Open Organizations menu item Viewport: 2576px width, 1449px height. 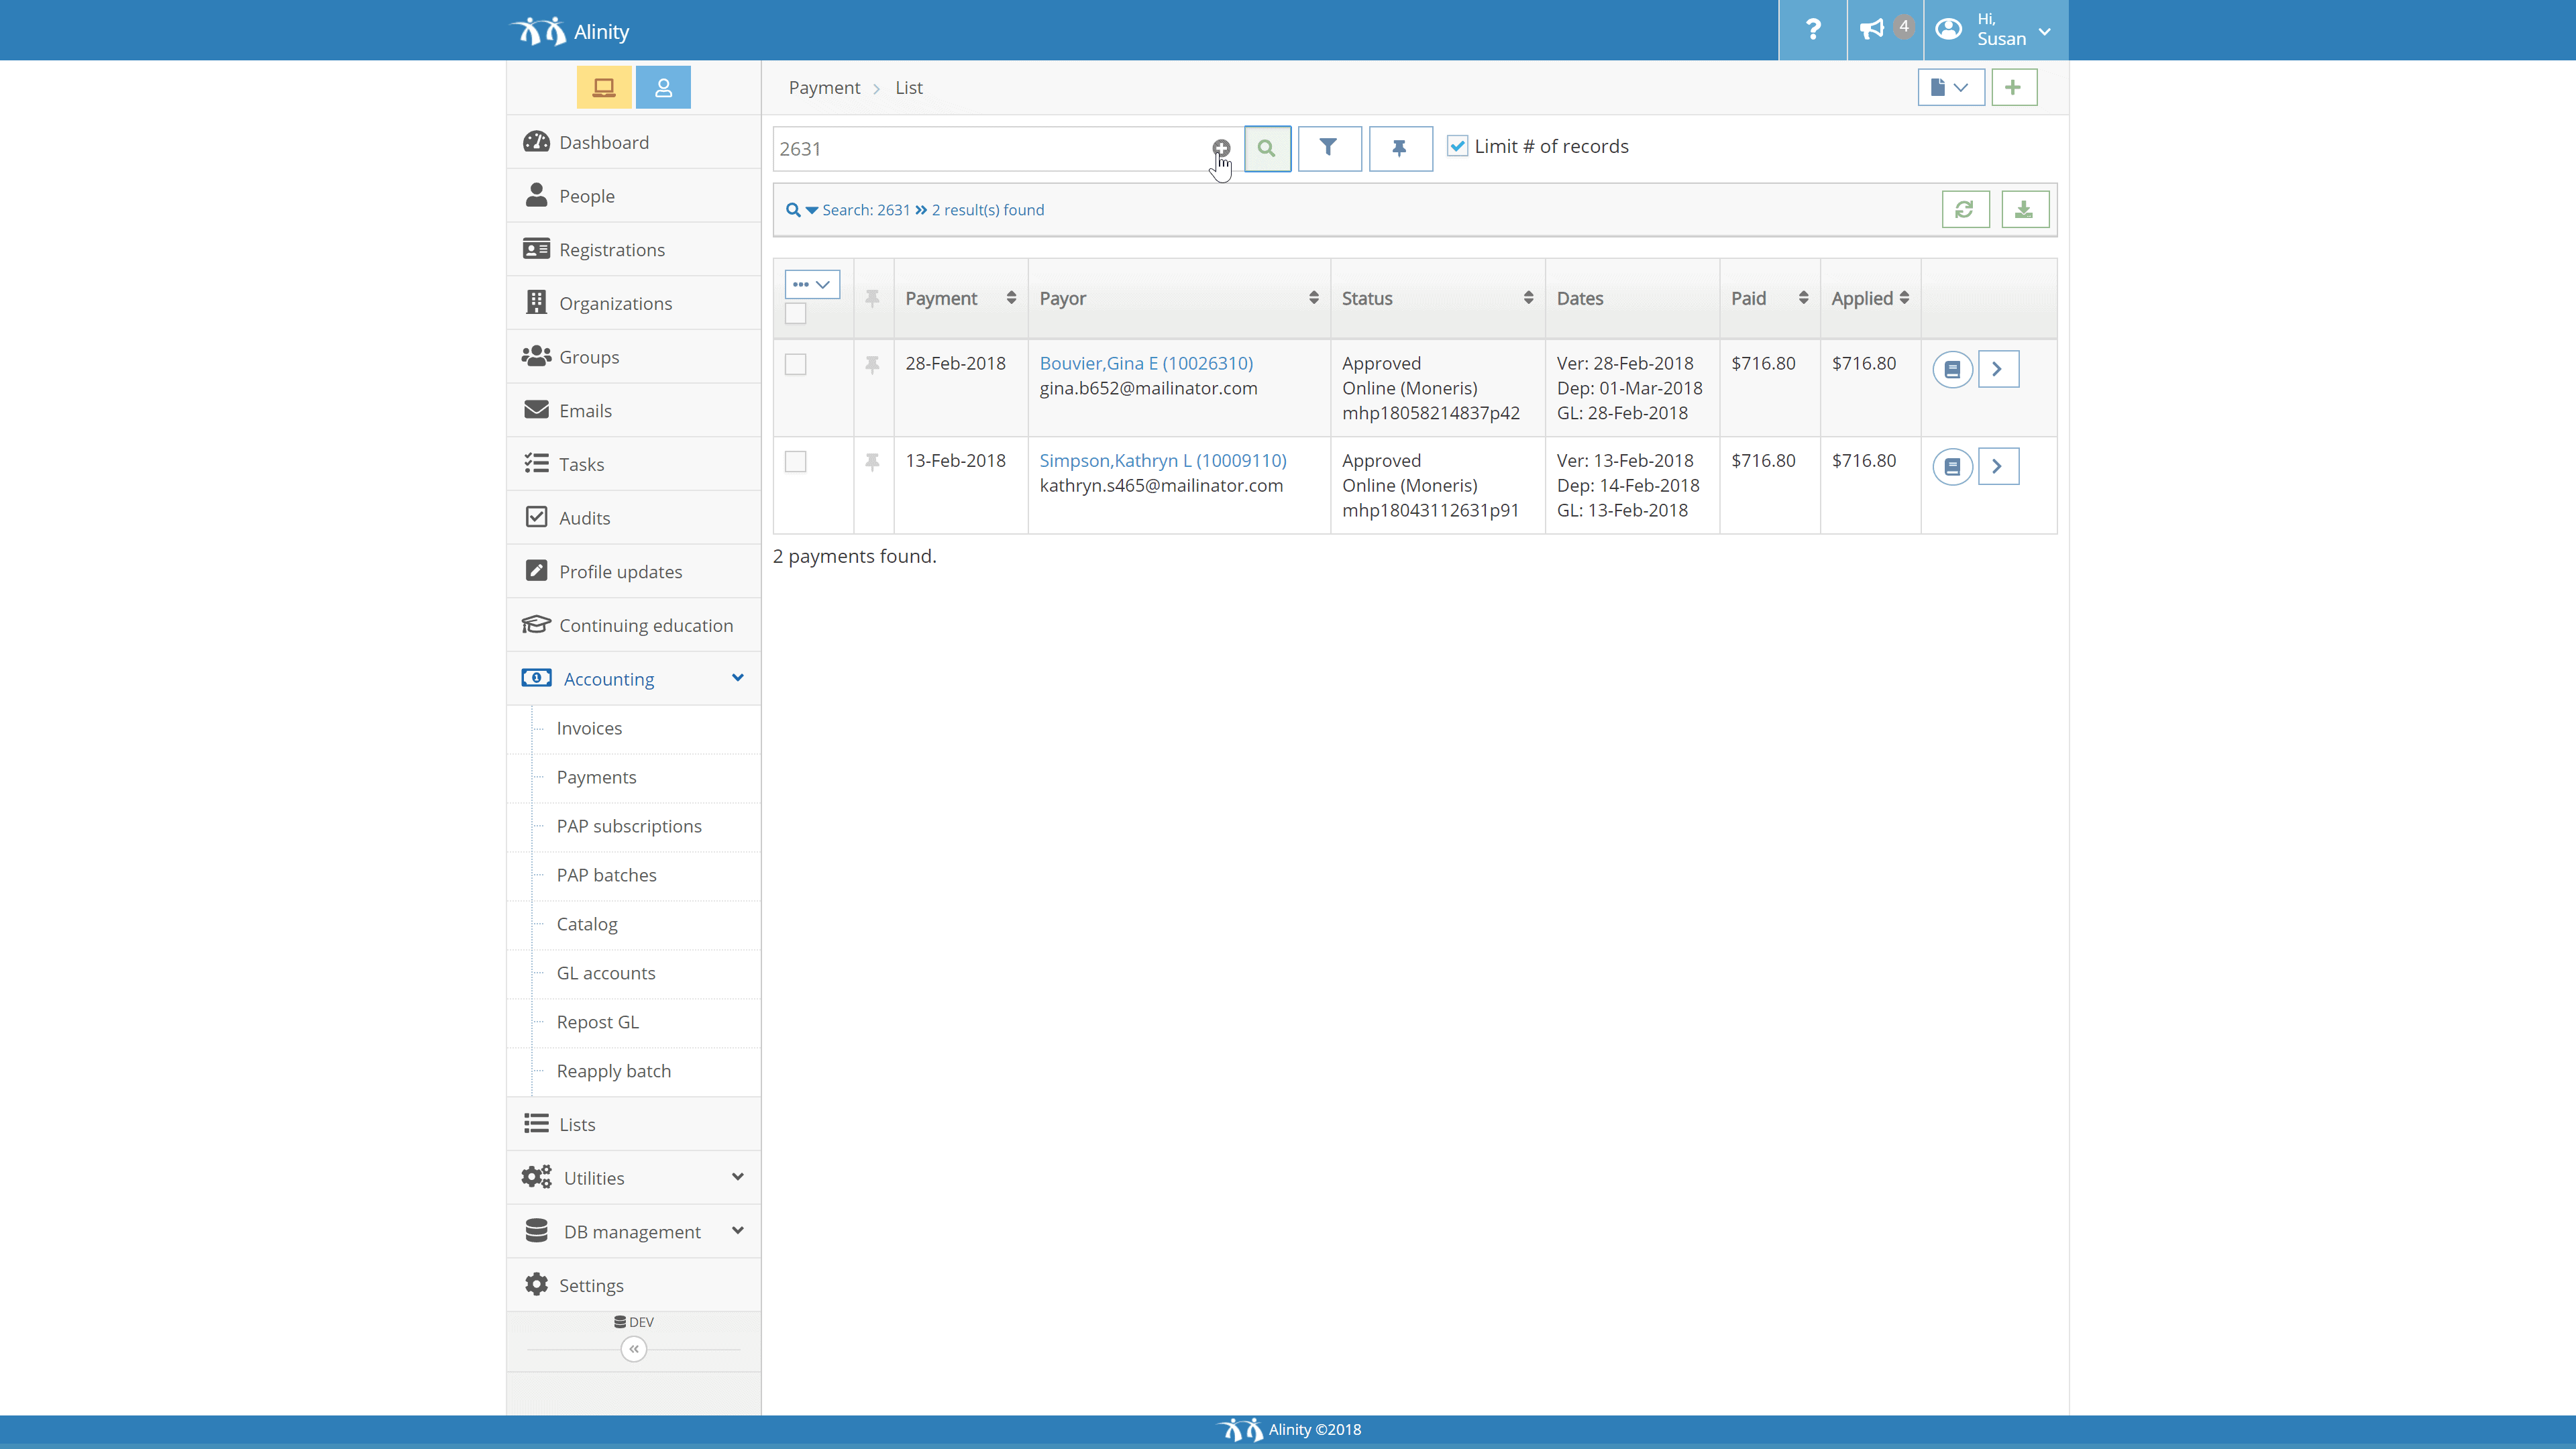click(x=634, y=304)
